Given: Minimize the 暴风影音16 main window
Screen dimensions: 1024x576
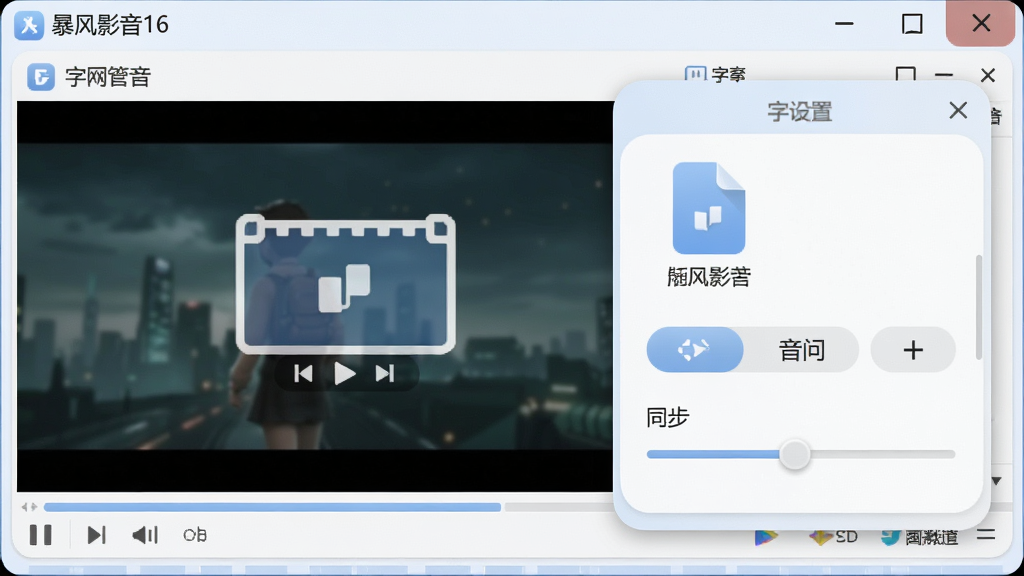Looking at the screenshot, I should [844, 24].
